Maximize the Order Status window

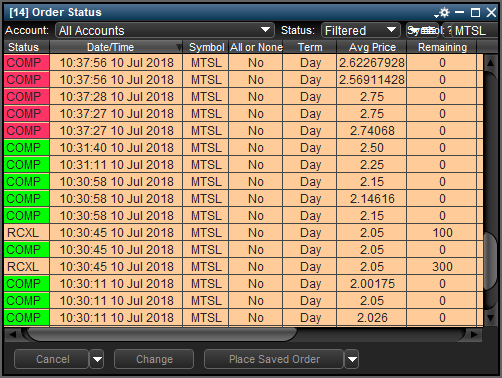point(475,13)
